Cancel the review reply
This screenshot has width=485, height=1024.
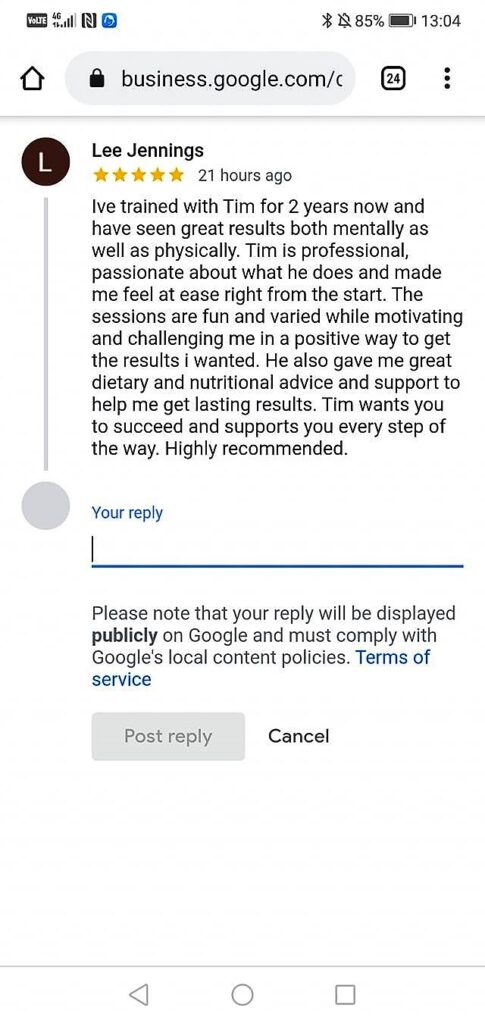(298, 736)
